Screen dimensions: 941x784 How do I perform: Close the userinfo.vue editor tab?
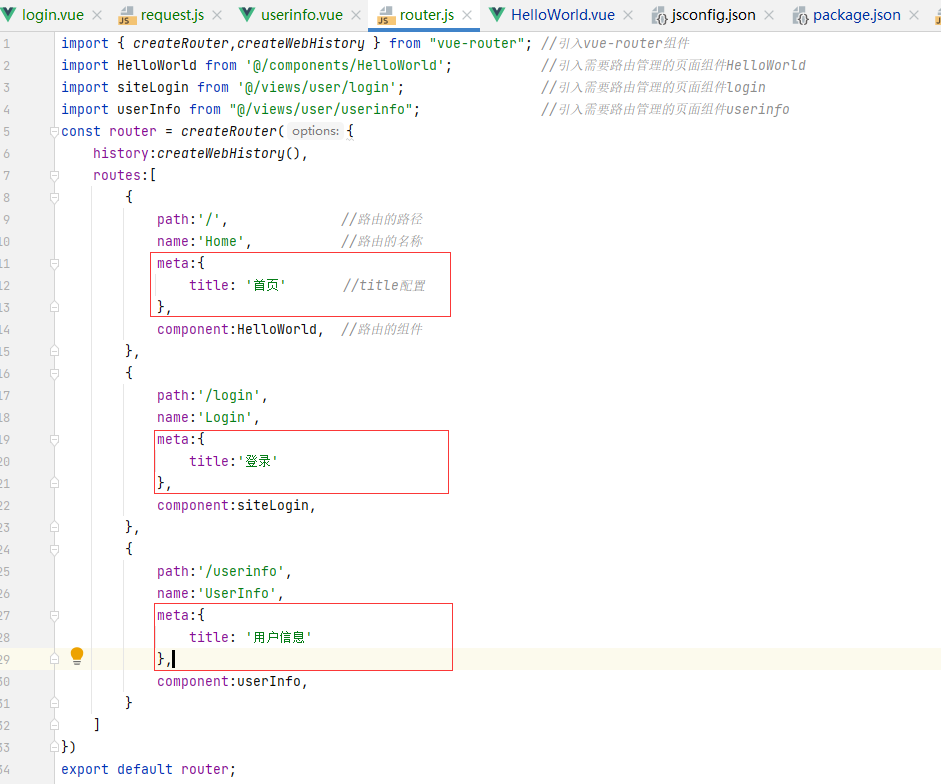[x=356, y=16]
